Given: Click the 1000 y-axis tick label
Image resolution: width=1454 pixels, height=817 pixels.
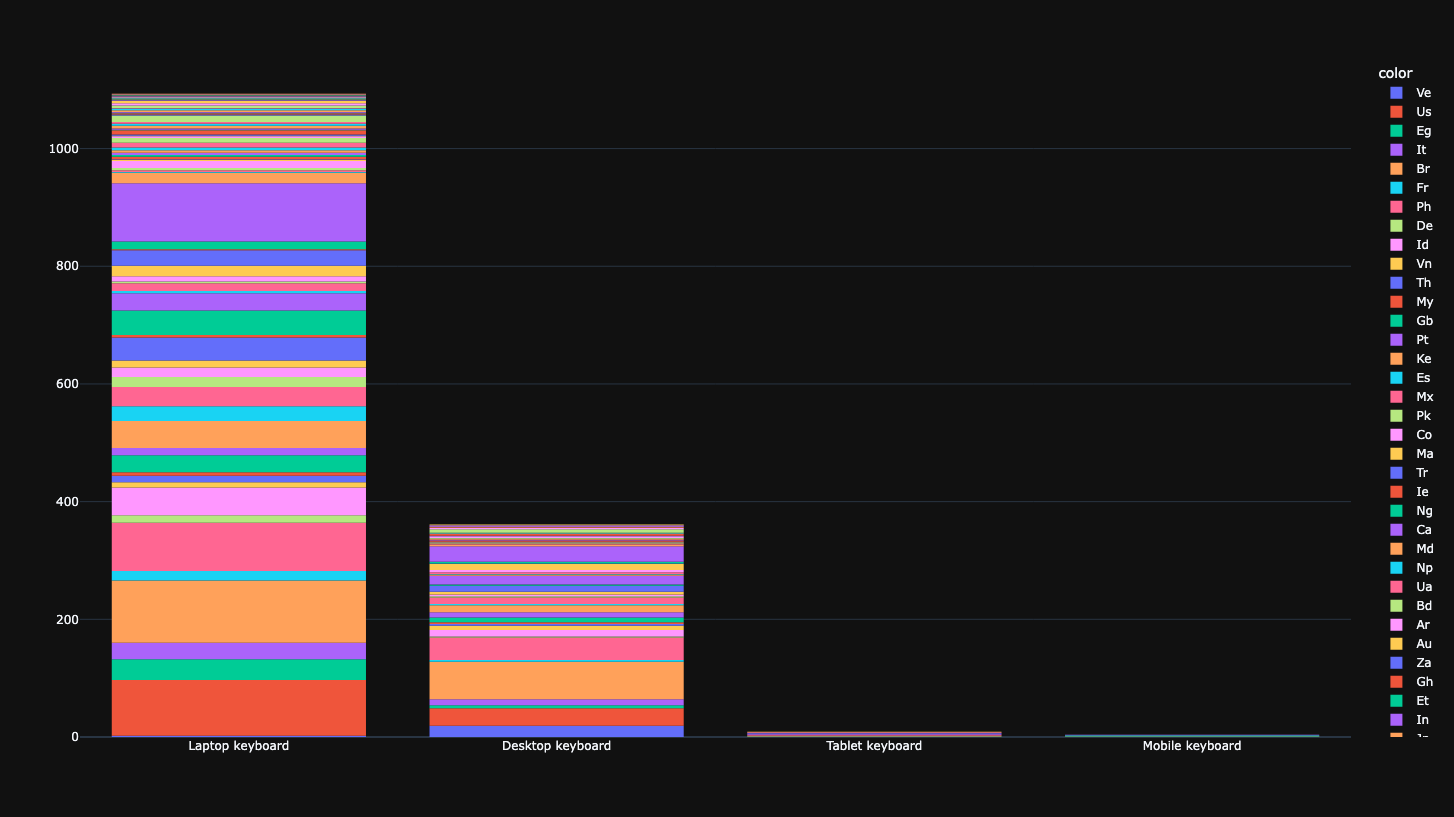Looking at the screenshot, I should 62,149.
